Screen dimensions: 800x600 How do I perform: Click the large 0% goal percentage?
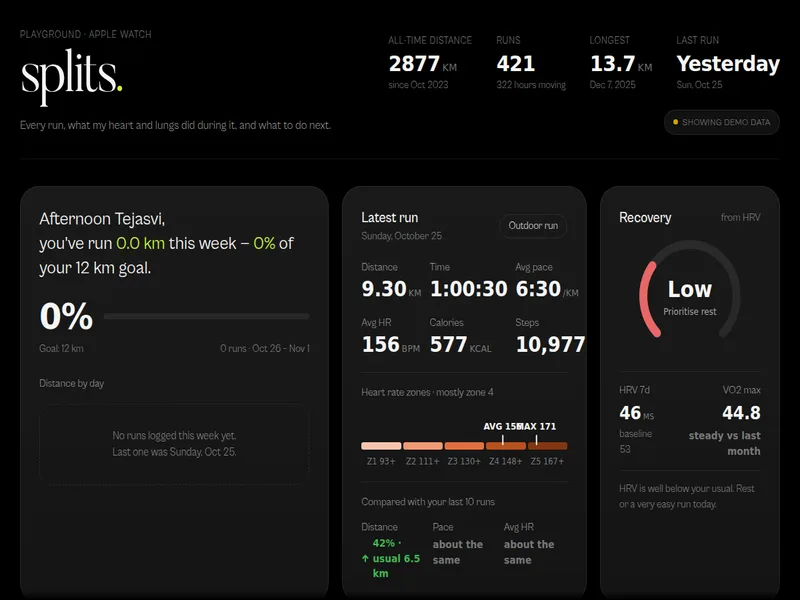pyautogui.click(x=66, y=316)
